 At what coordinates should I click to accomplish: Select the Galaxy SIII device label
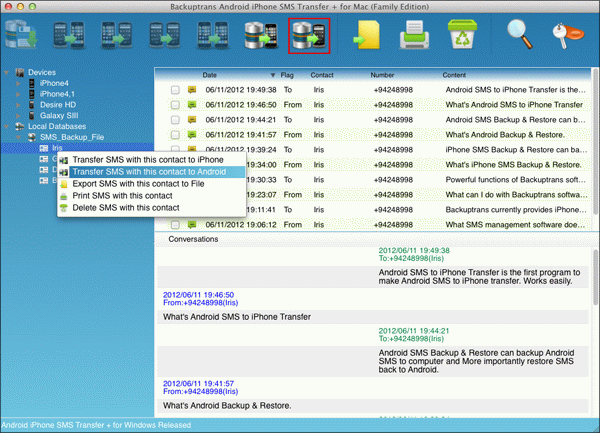pos(59,115)
